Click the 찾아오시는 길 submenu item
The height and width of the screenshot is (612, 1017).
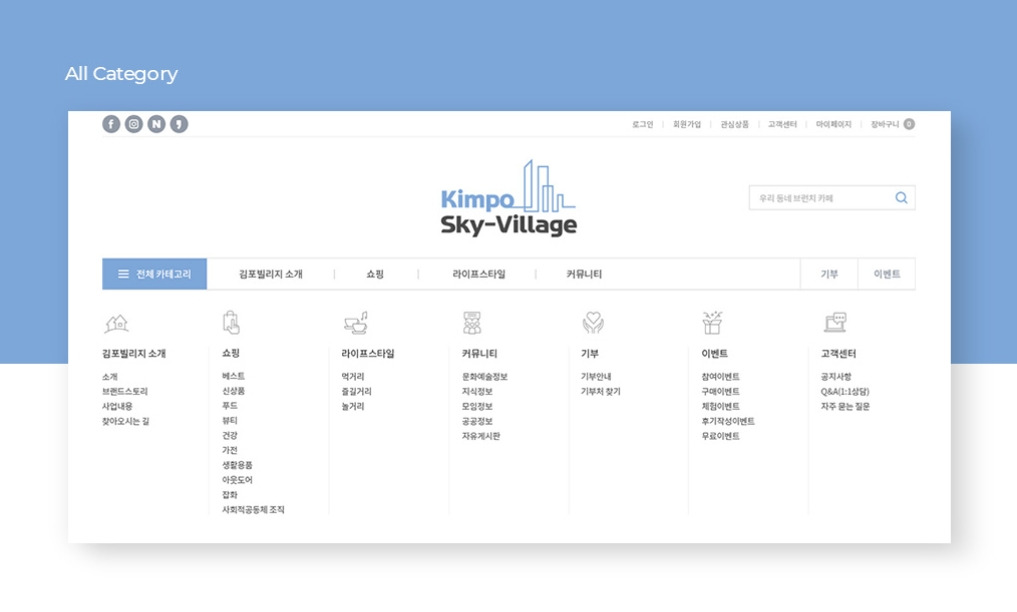(x=125, y=421)
